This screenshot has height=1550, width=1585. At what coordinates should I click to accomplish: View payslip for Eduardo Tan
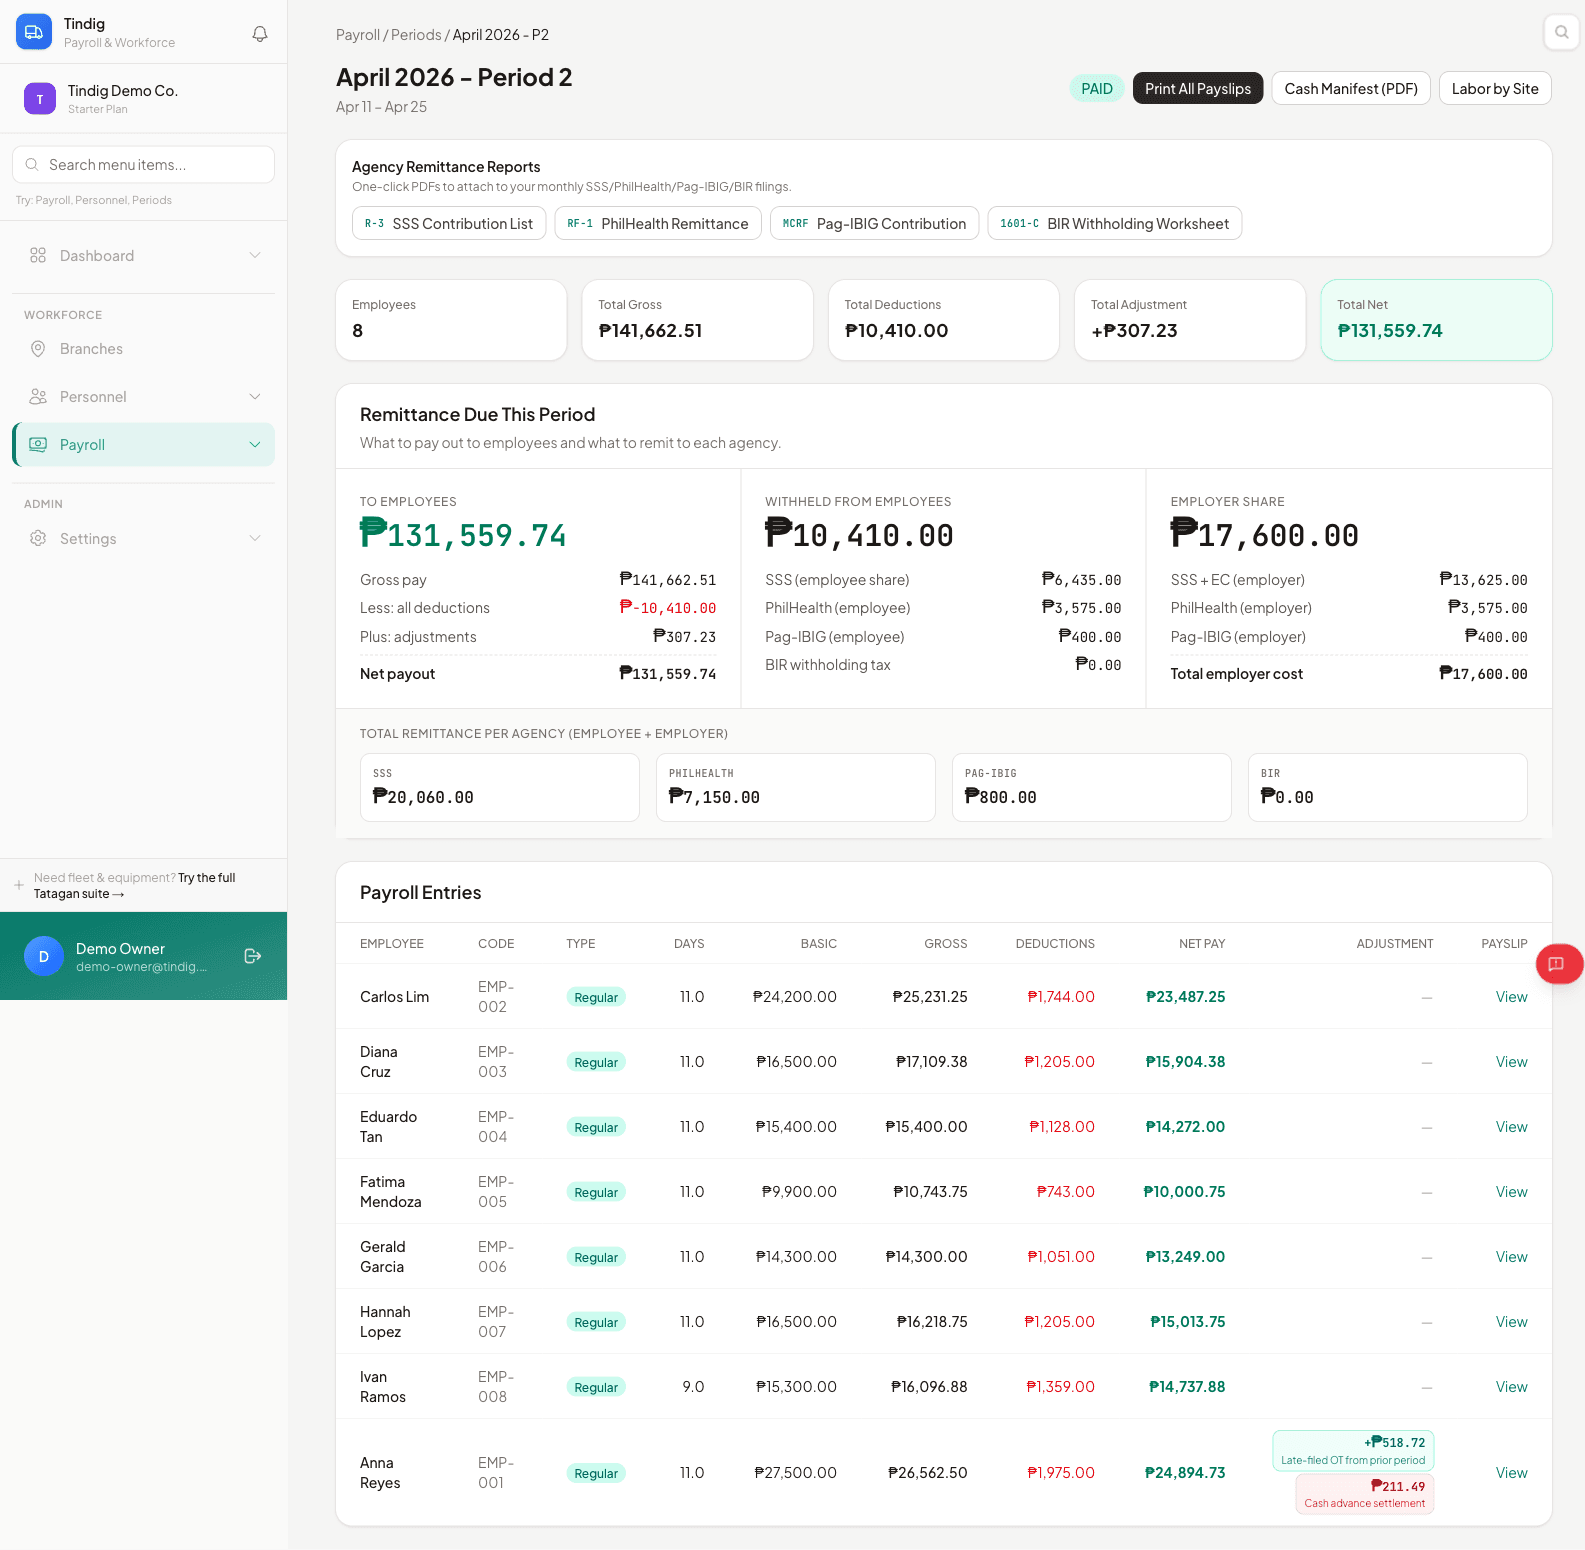tap(1511, 1127)
